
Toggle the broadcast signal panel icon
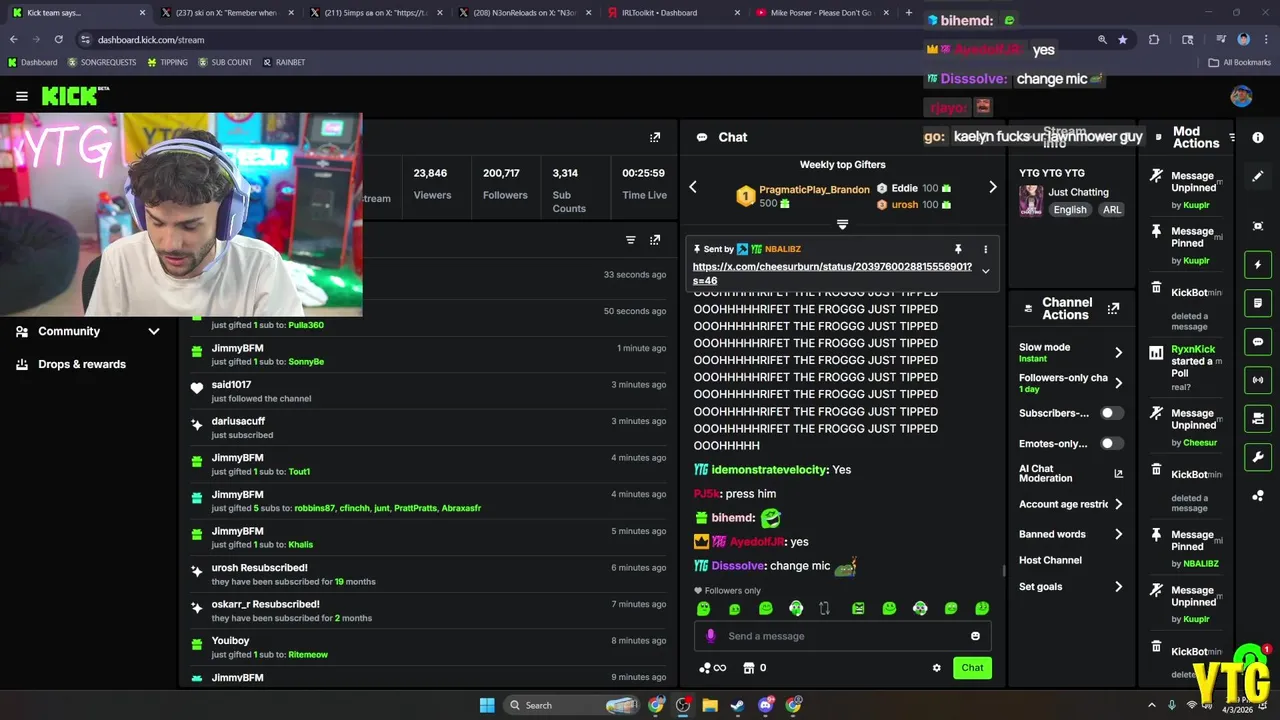(1258, 380)
